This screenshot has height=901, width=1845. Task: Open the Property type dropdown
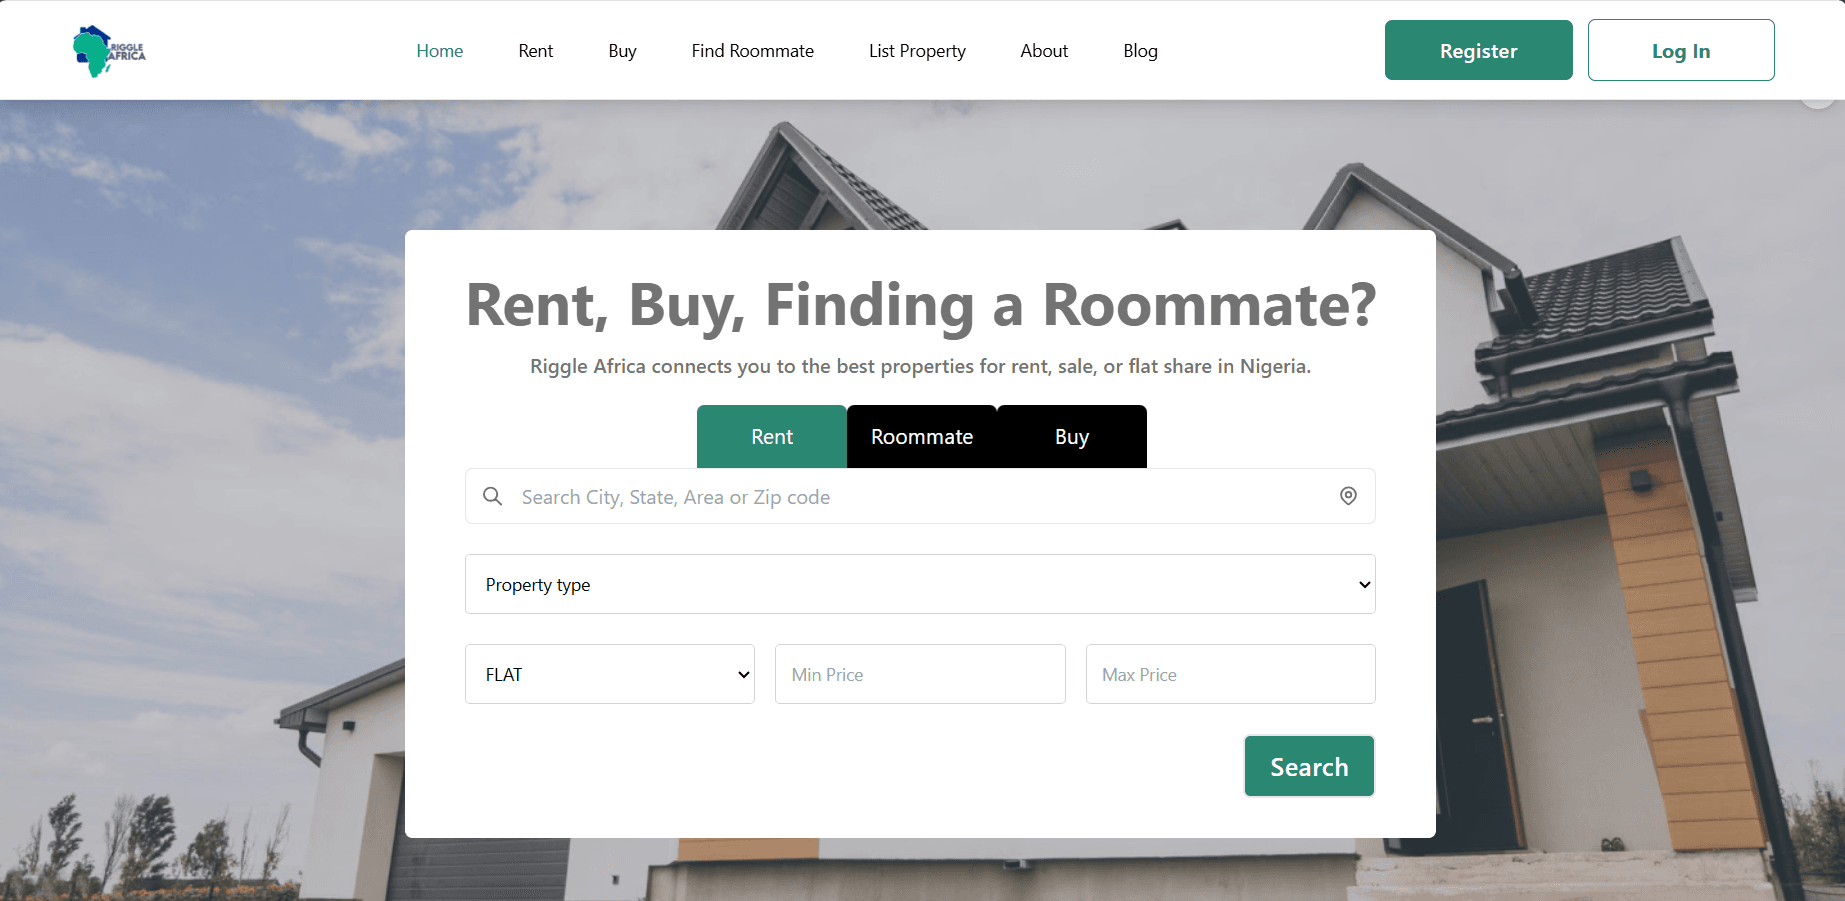tap(920, 584)
